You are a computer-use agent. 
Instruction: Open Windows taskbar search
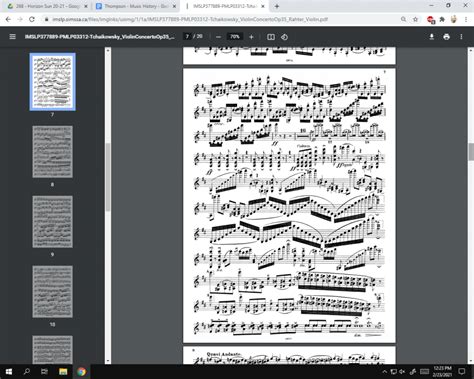[27, 371]
